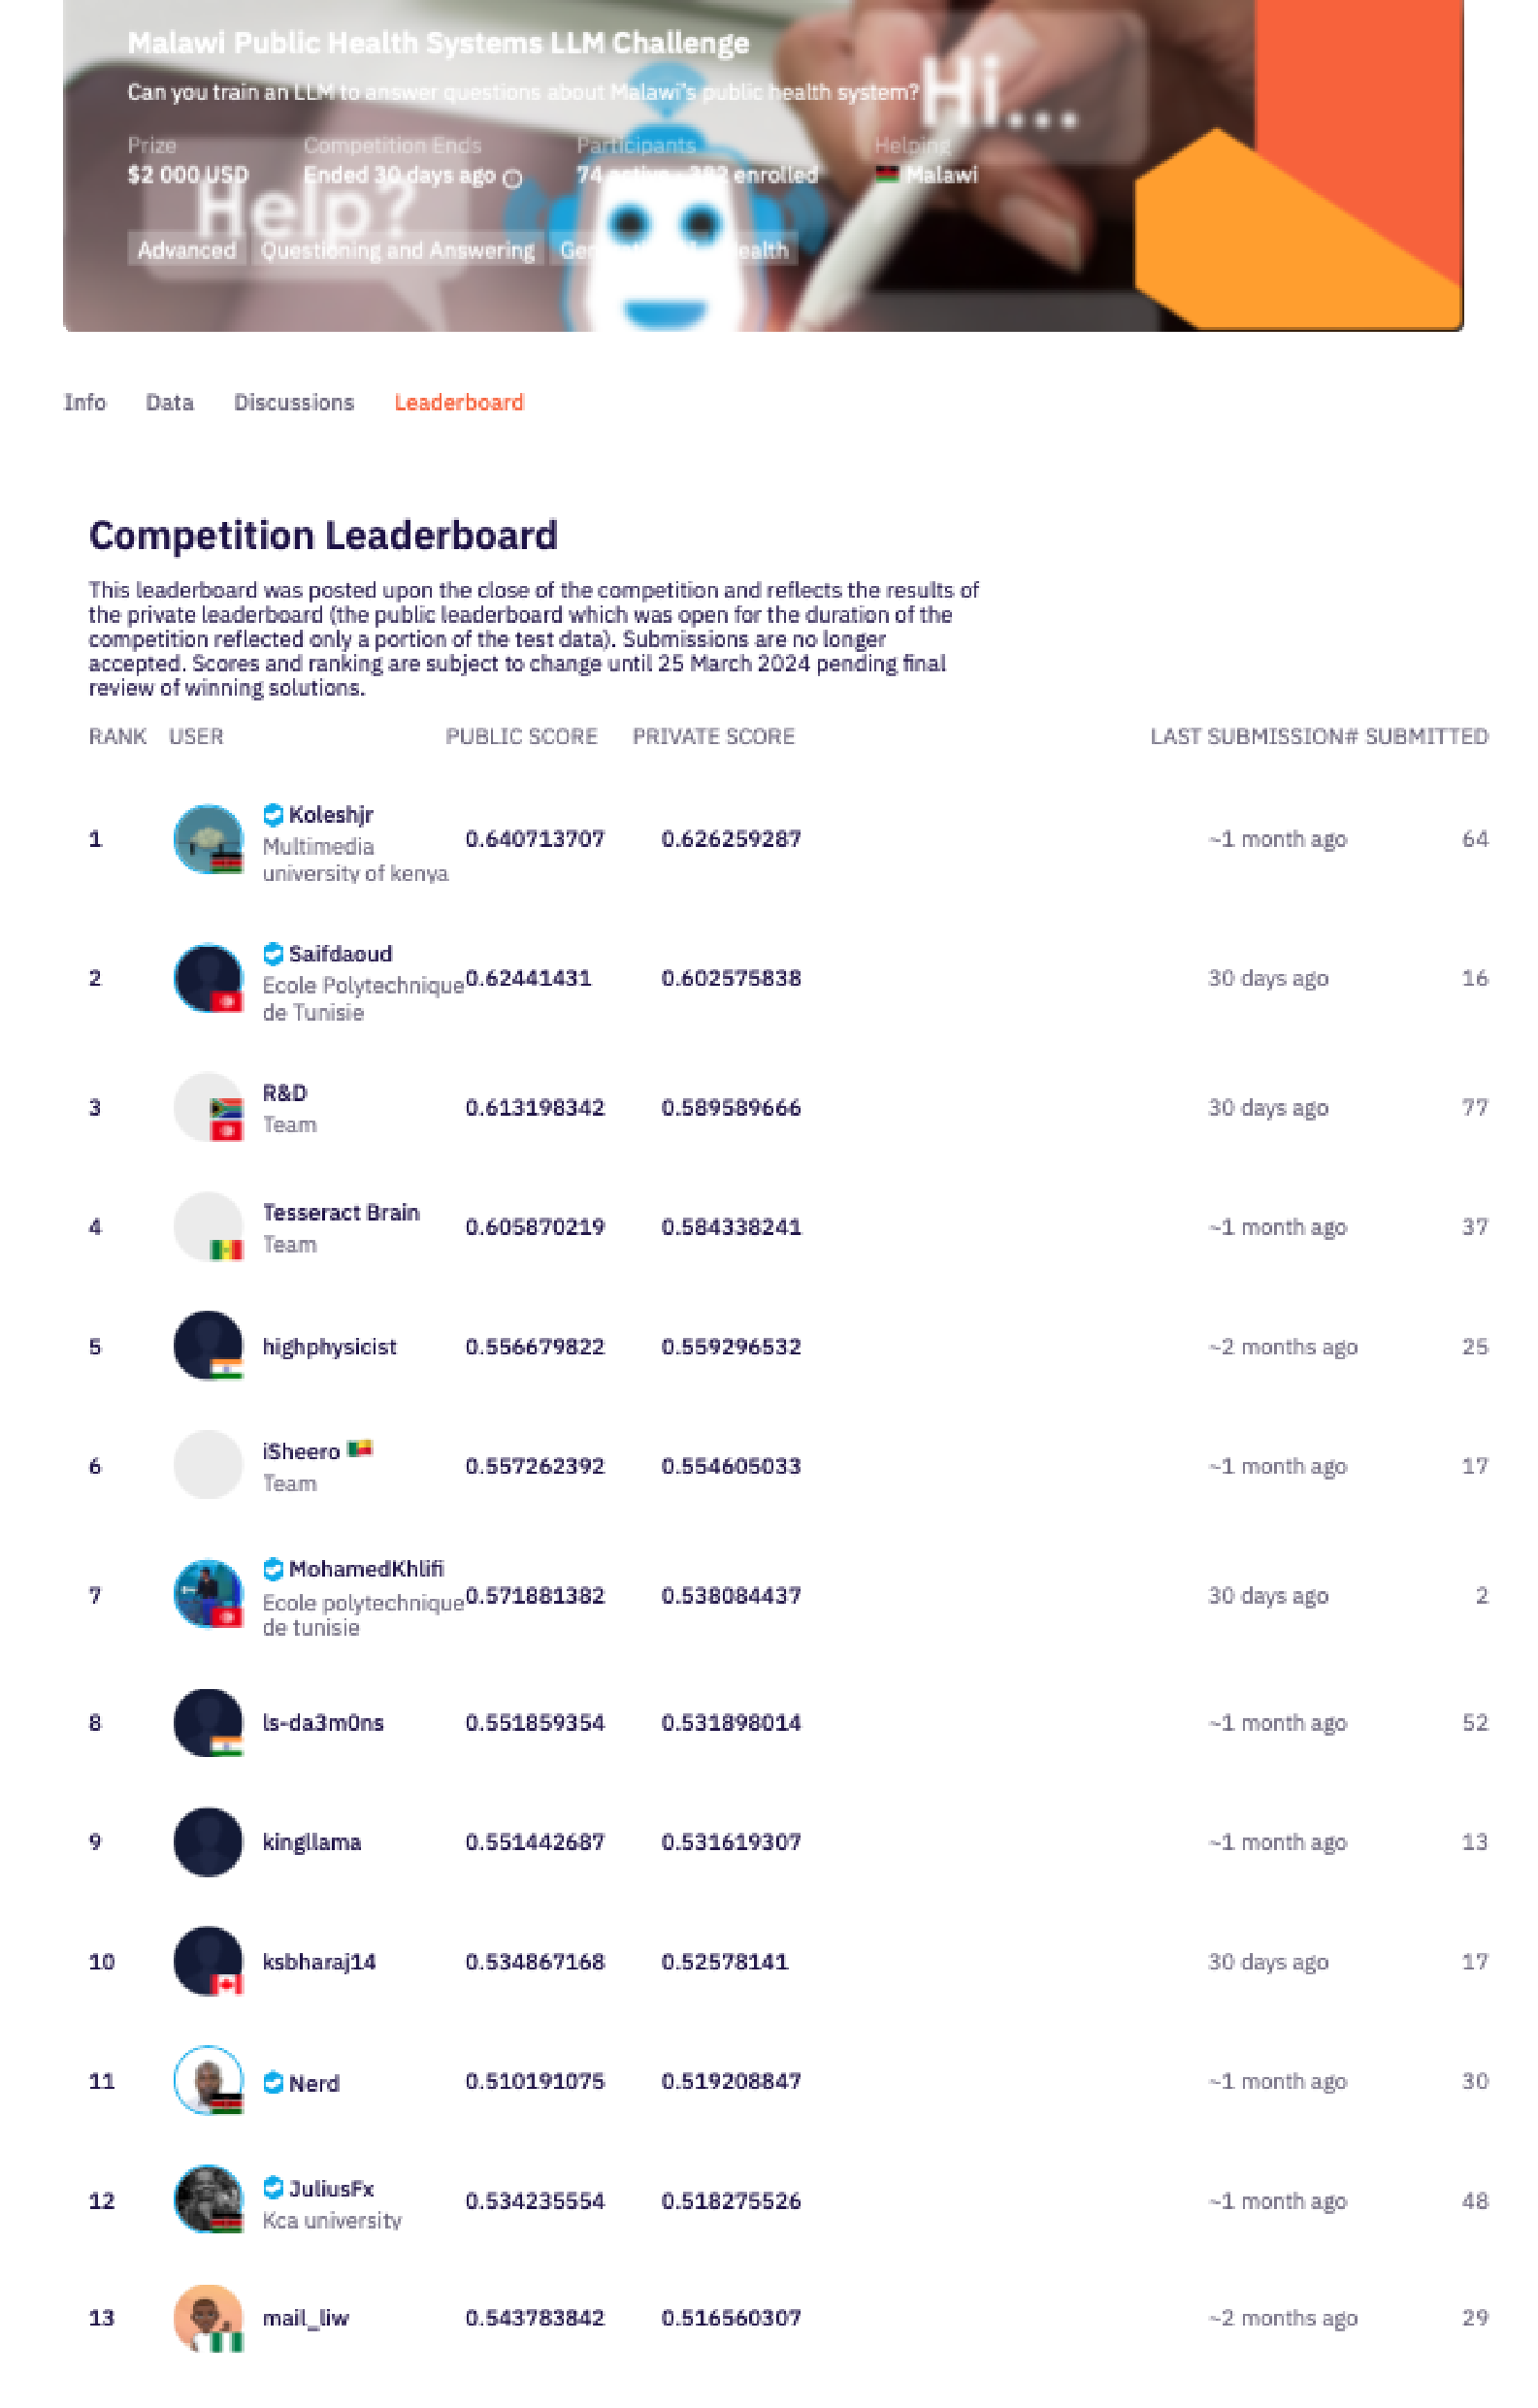Click the verified badge beside JuliusFx
The height and width of the screenshot is (2408, 1538).
[x=273, y=2188]
